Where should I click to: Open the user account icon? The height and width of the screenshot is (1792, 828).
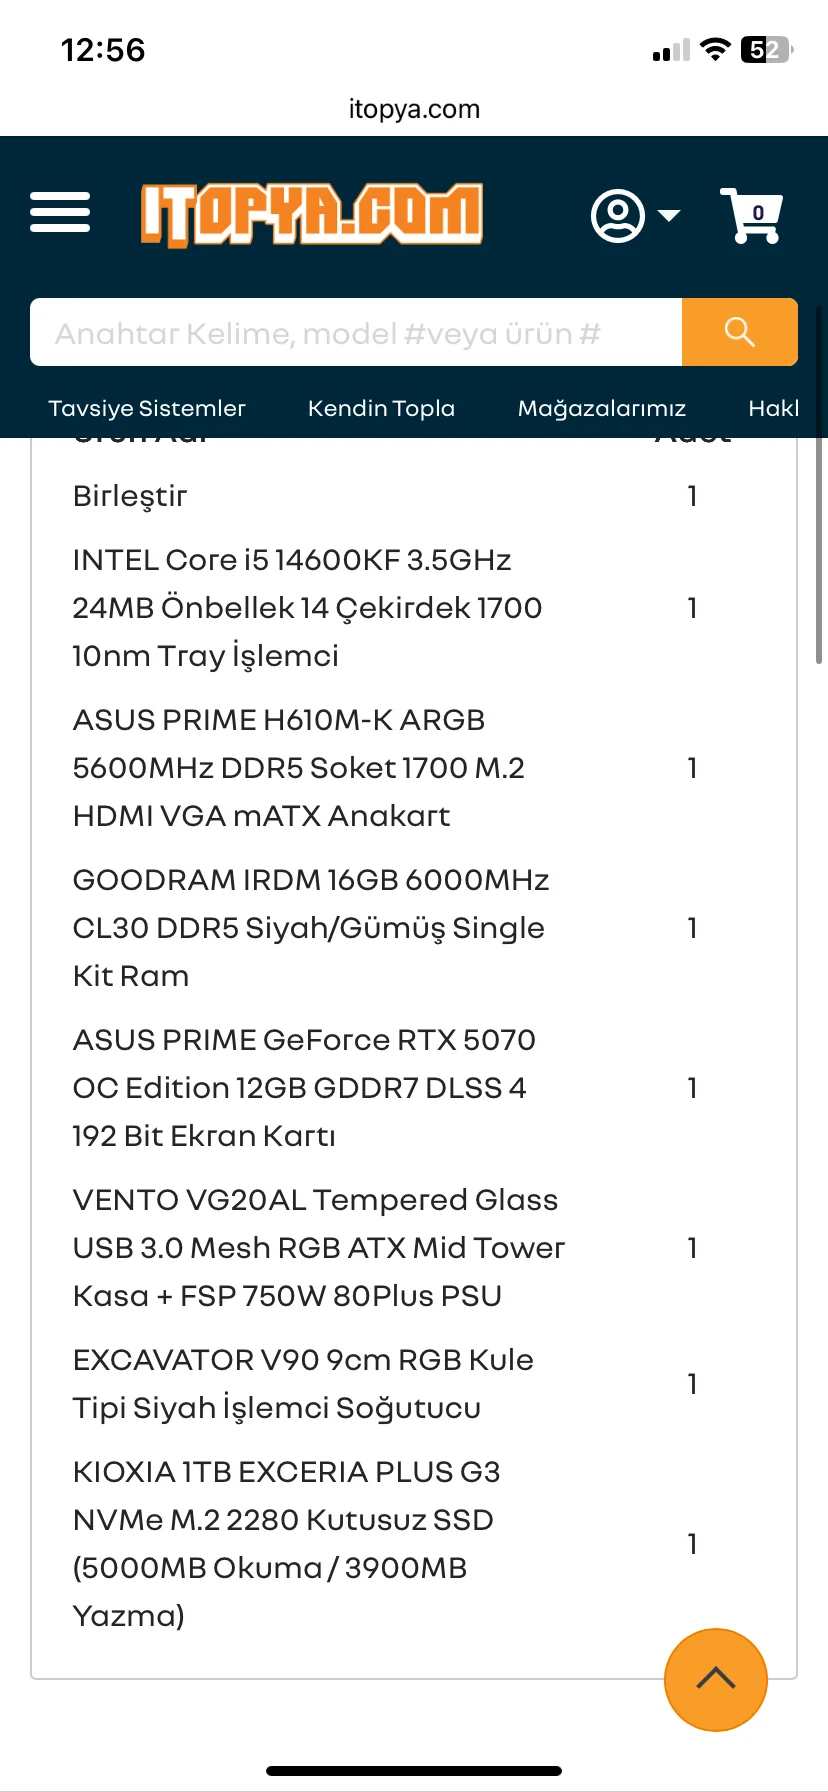(617, 215)
